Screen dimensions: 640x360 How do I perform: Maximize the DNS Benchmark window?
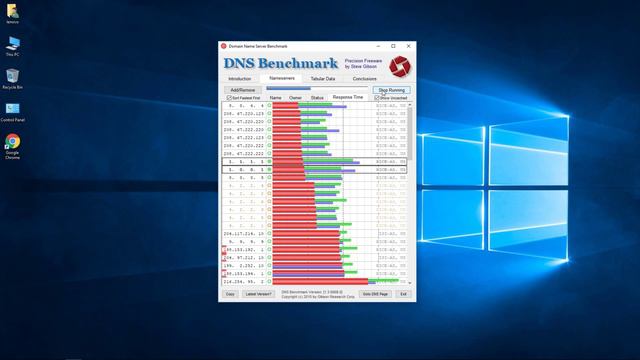click(x=393, y=46)
